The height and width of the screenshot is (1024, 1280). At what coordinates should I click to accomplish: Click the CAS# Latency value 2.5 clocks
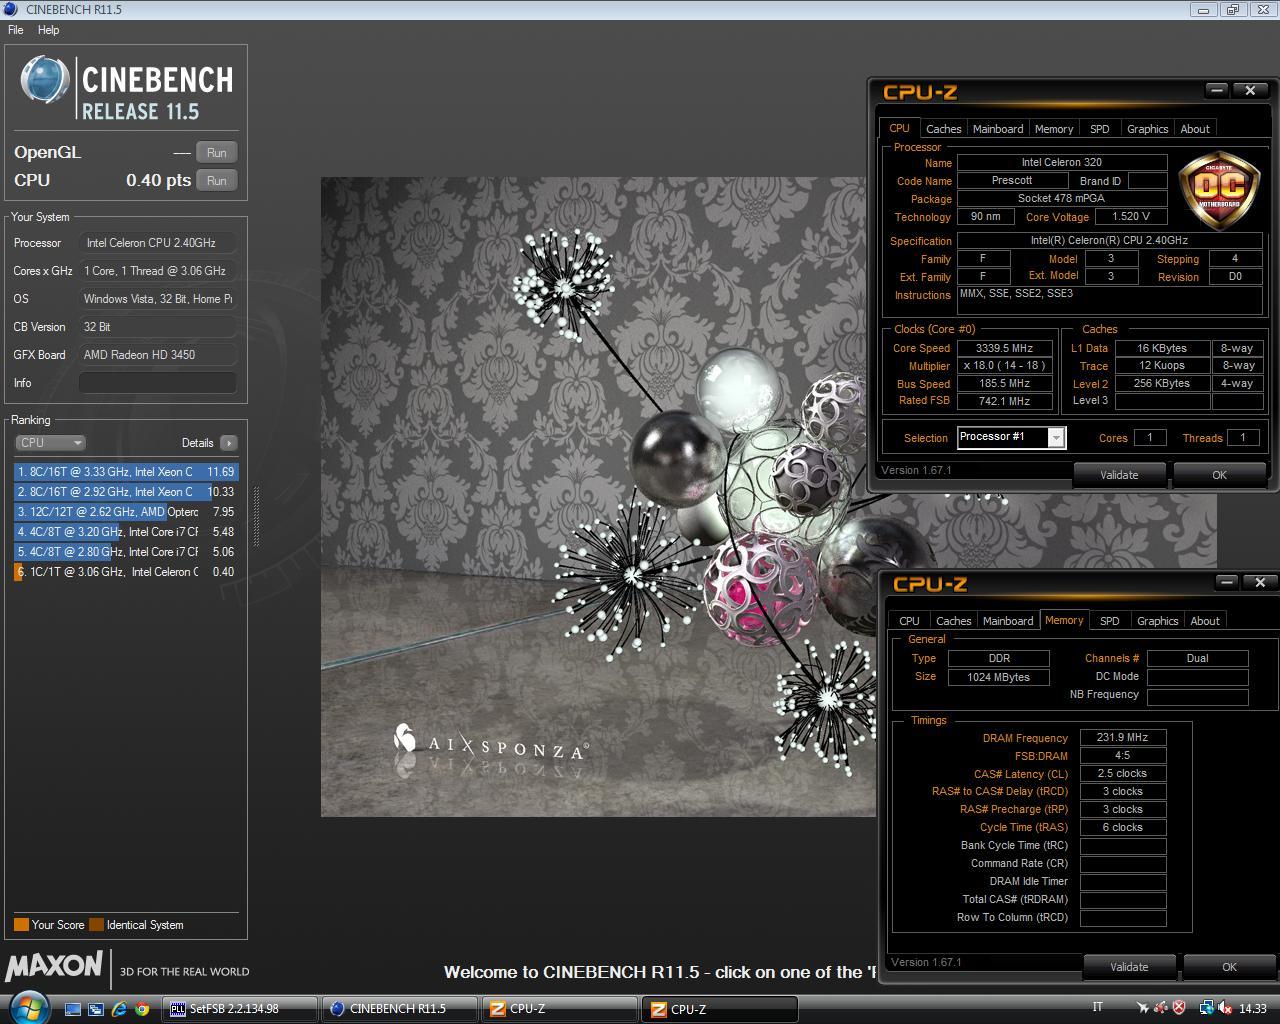pos(1123,774)
